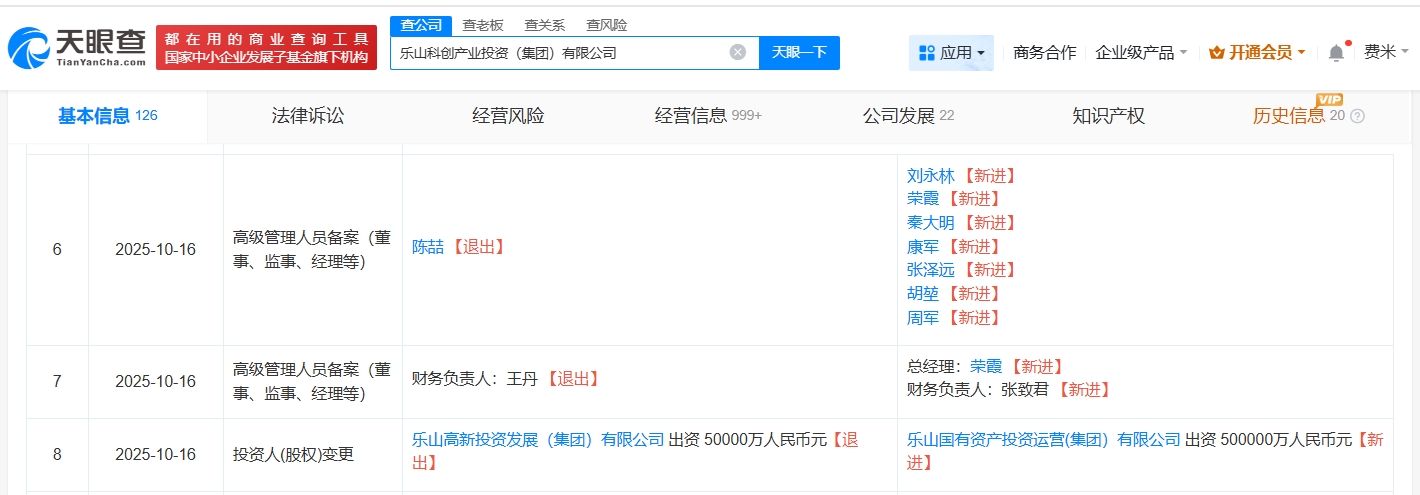Select the 查关系 search tab
The height and width of the screenshot is (495, 1420).
click(544, 25)
